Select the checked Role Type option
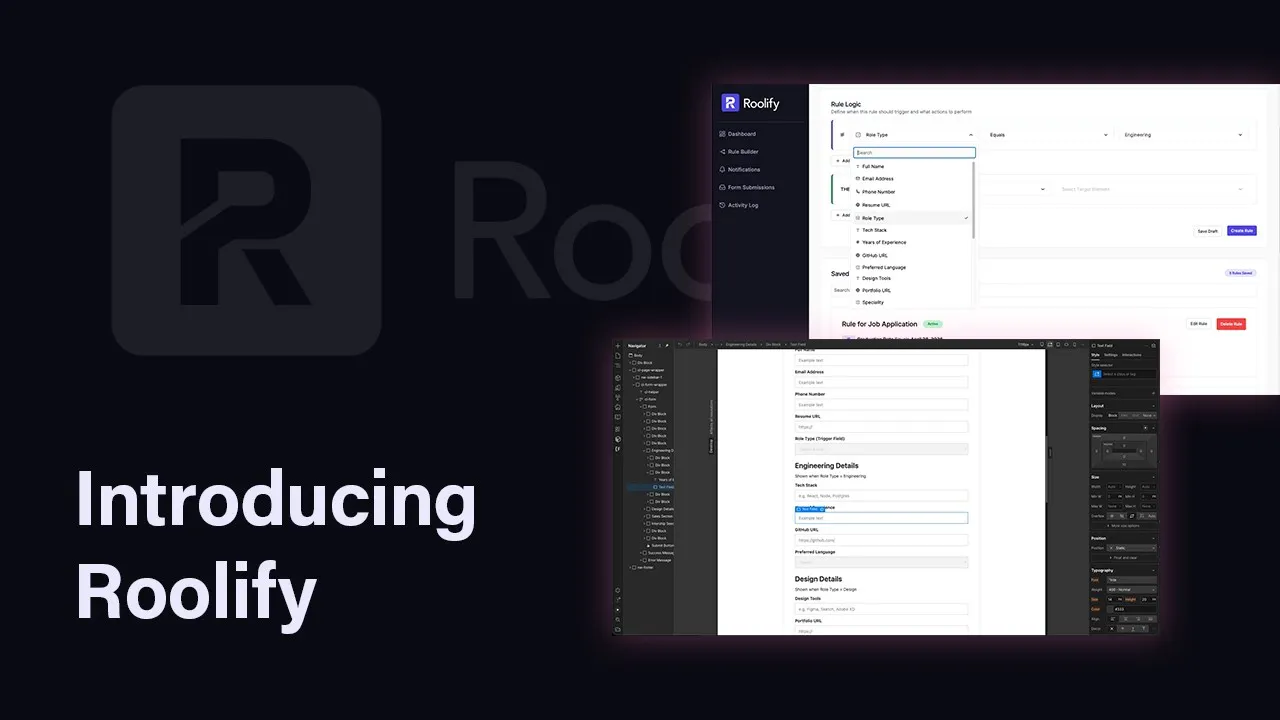This screenshot has width=1280, height=720. pos(912,218)
